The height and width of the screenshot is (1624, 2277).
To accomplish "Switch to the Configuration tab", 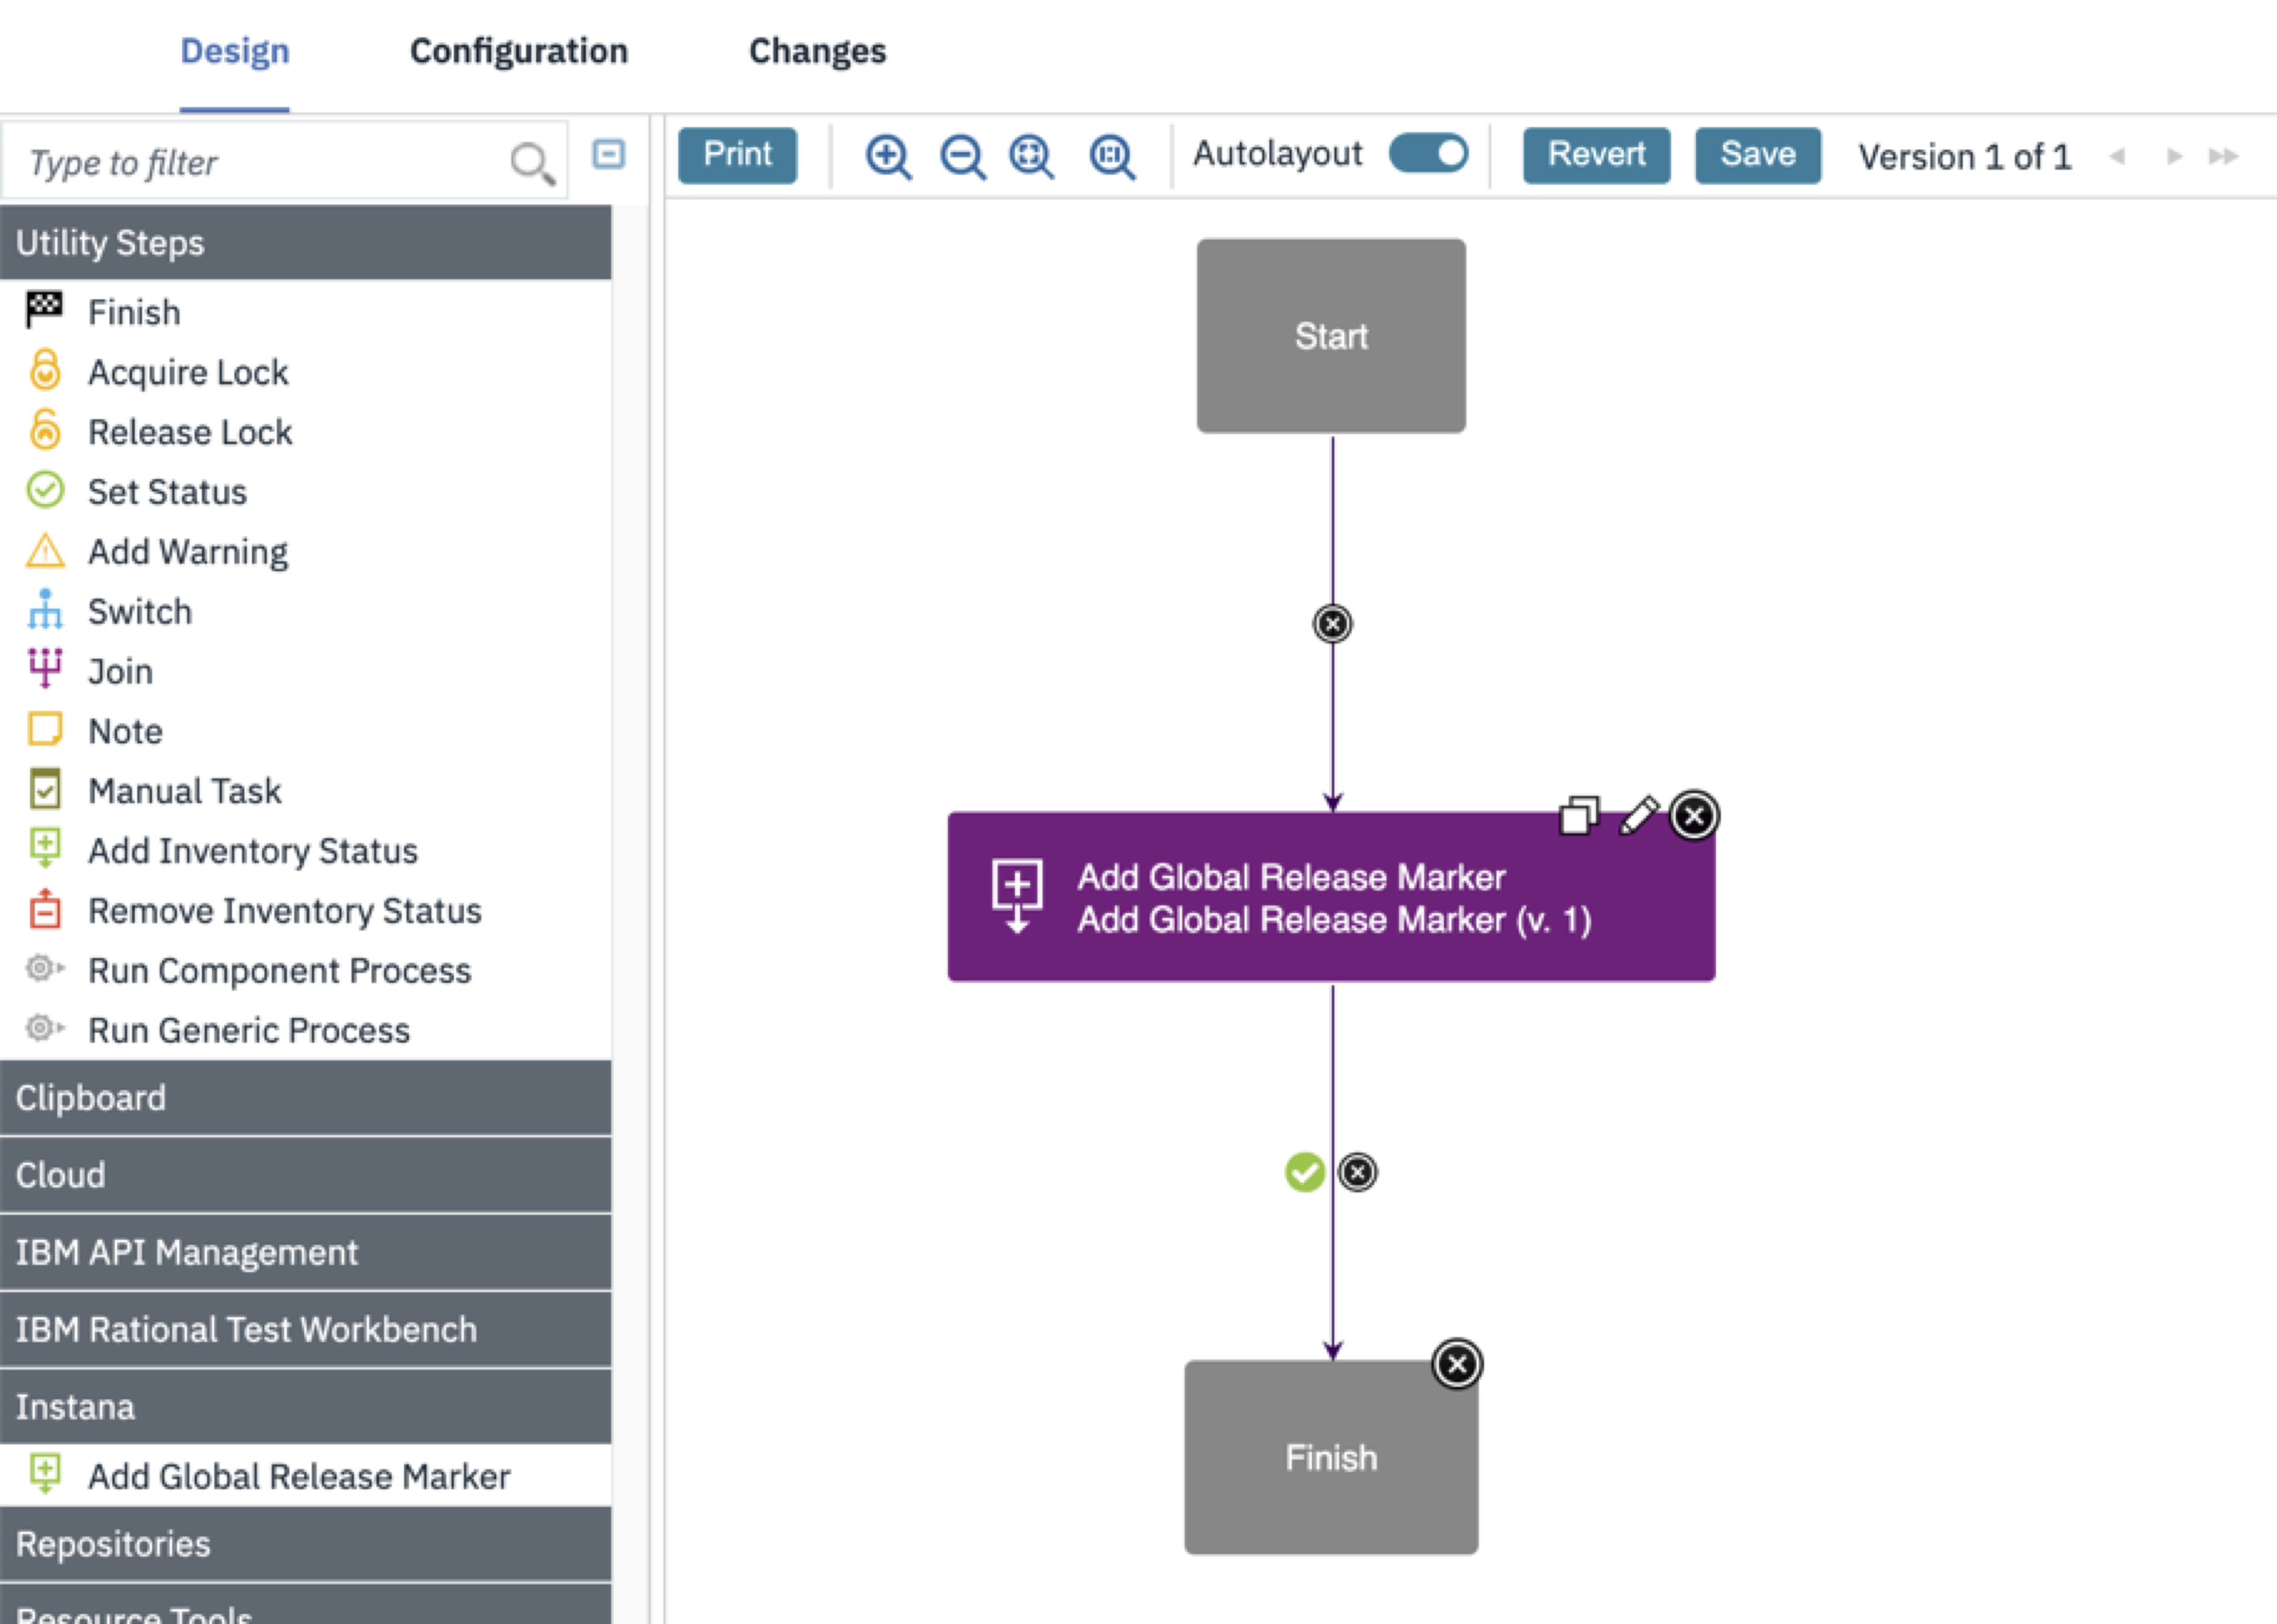I will point(519,51).
